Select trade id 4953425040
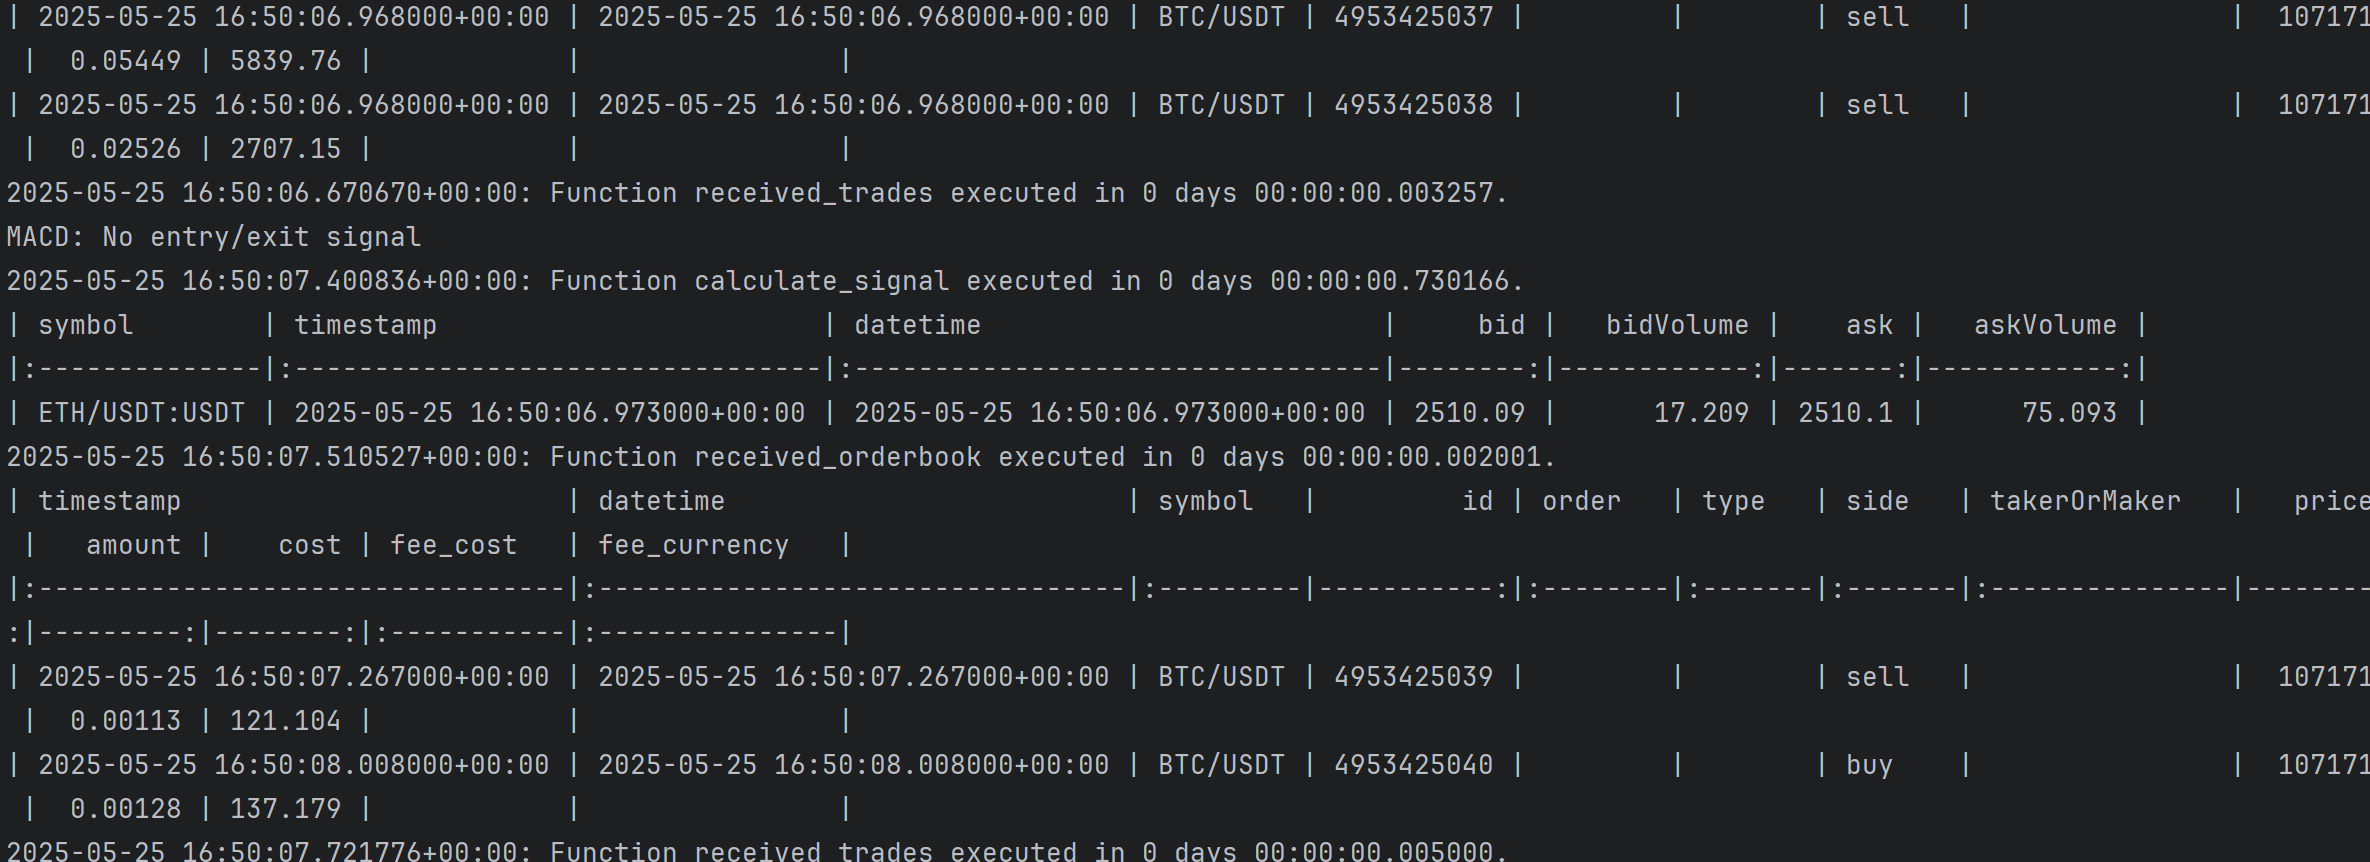Image resolution: width=2370 pixels, height=862 pixels. 1413,765
